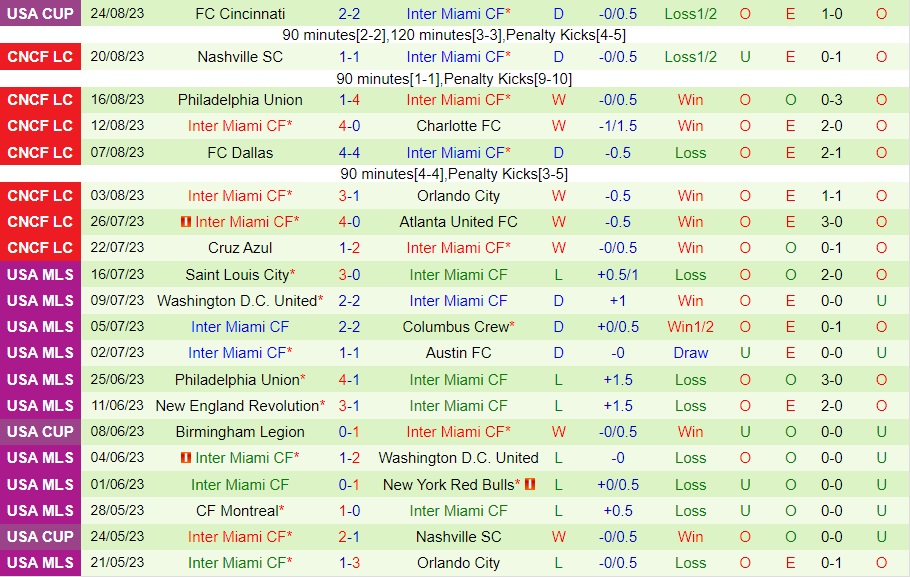Open the 1-4 score of Philadelphia Union match
Viewport: 910px width, 577px height.
click(349, 100)
